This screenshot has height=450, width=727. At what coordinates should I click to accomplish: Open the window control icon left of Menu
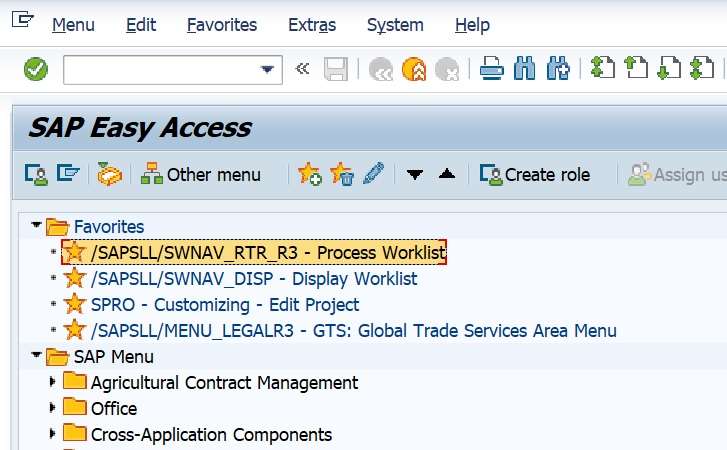point(22,20)
